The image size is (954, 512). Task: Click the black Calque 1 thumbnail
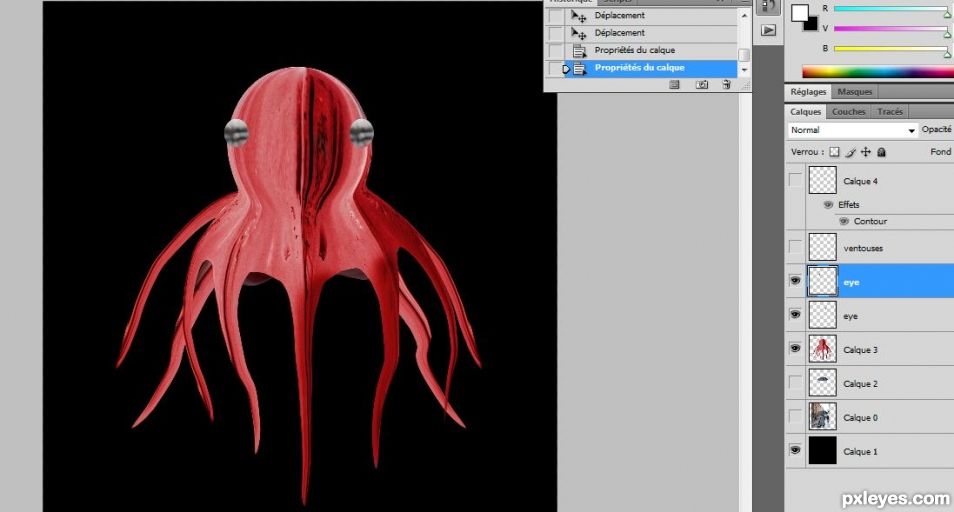point(823,451)
